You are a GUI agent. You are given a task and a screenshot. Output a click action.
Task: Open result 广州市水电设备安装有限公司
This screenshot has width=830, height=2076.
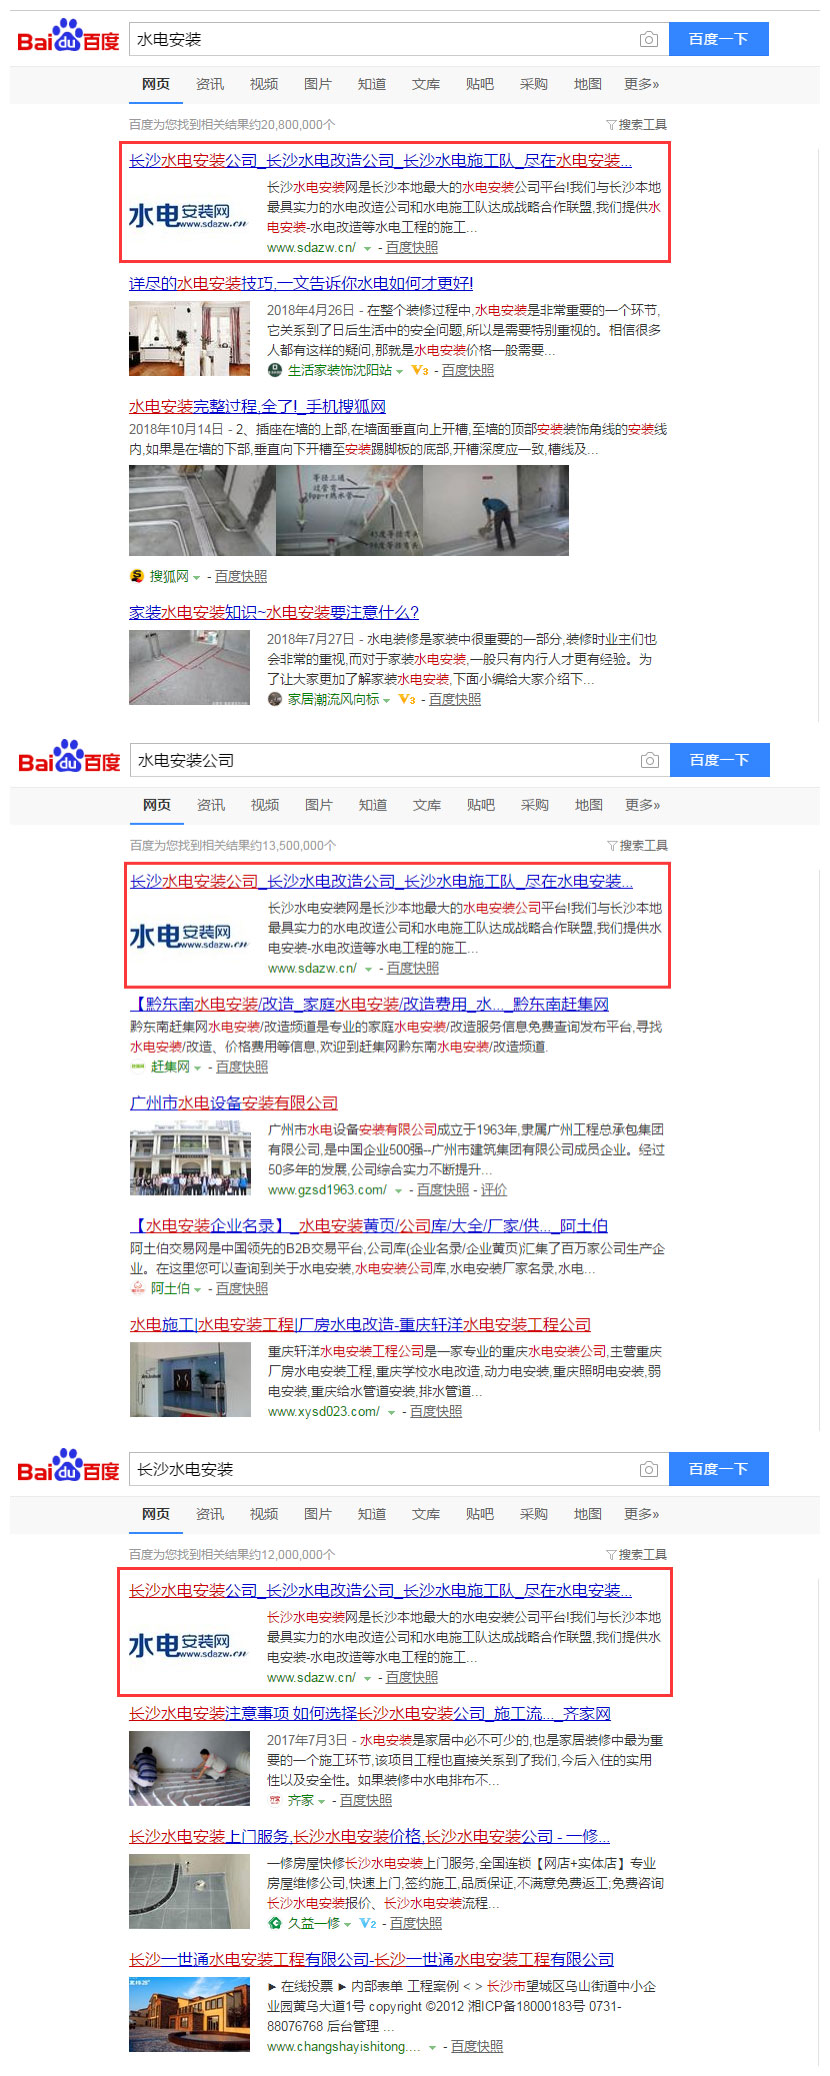(x=234, y=1103)
